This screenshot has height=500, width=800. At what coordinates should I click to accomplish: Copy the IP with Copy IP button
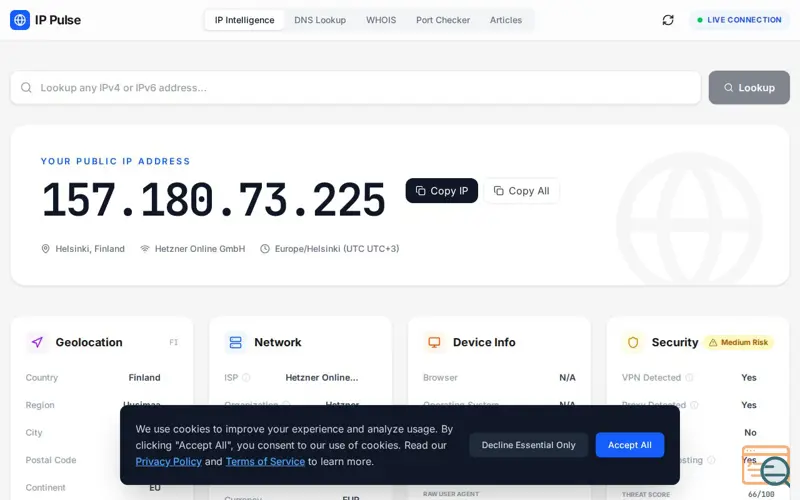click(x=442, y=191)
